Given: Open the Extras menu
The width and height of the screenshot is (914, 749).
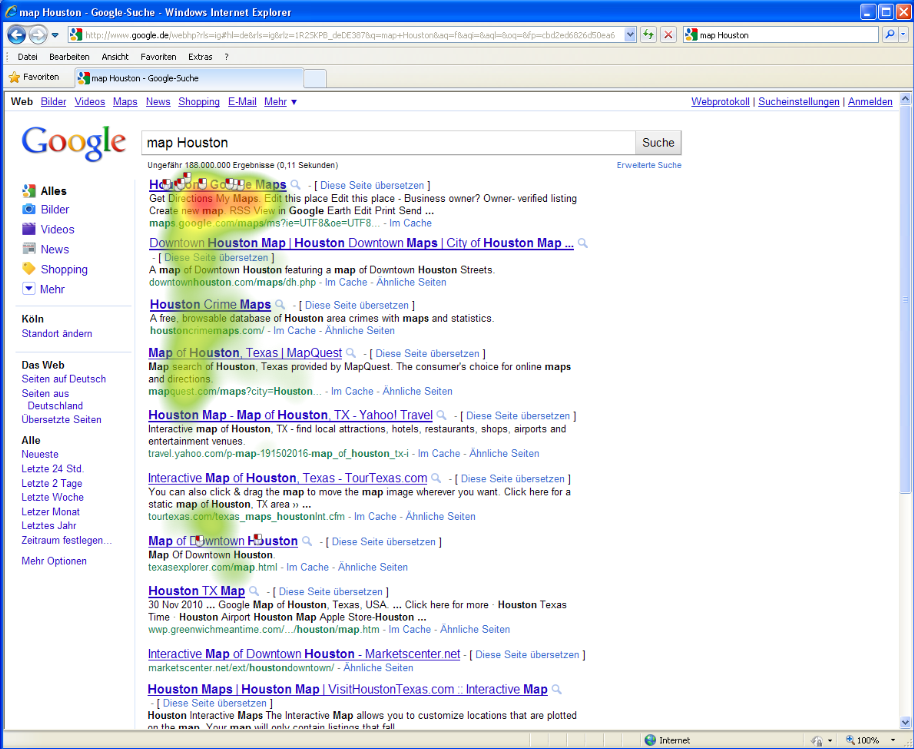Looking at the screenshot, I should (200, 57).
